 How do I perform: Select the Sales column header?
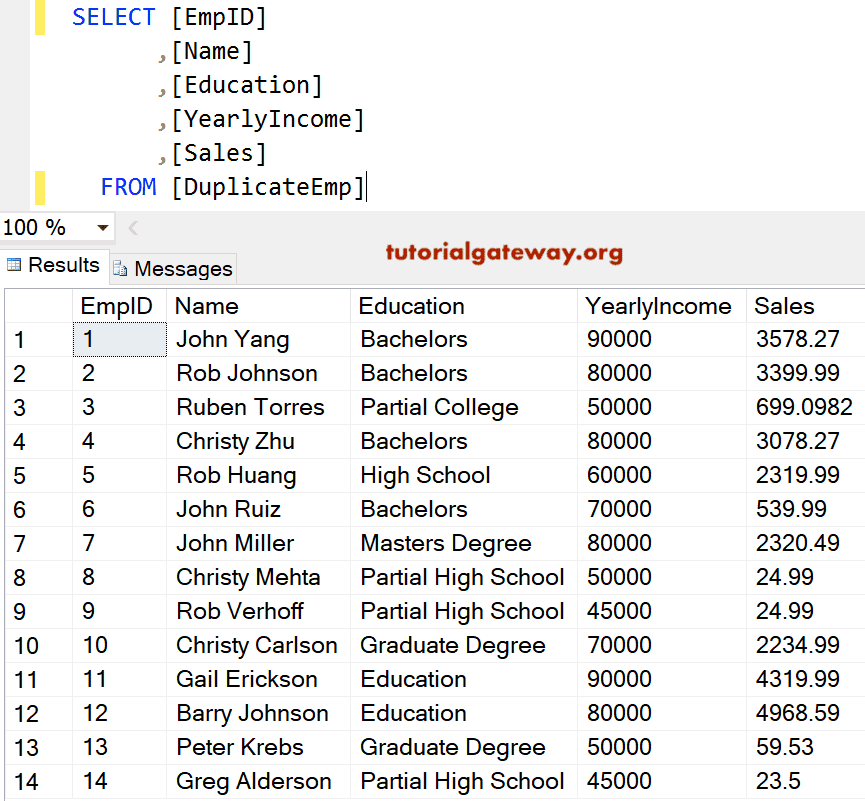coord(784,306)
